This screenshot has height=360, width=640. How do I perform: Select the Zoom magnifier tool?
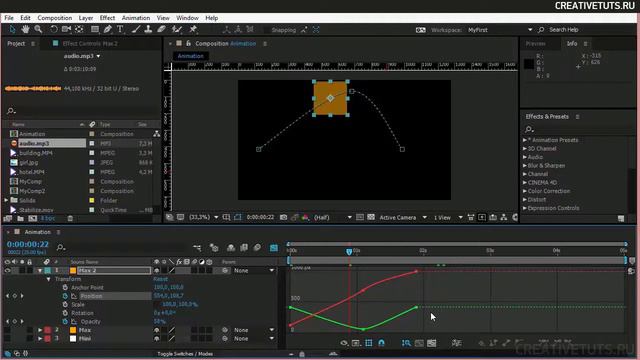click(x=38, y=29)
